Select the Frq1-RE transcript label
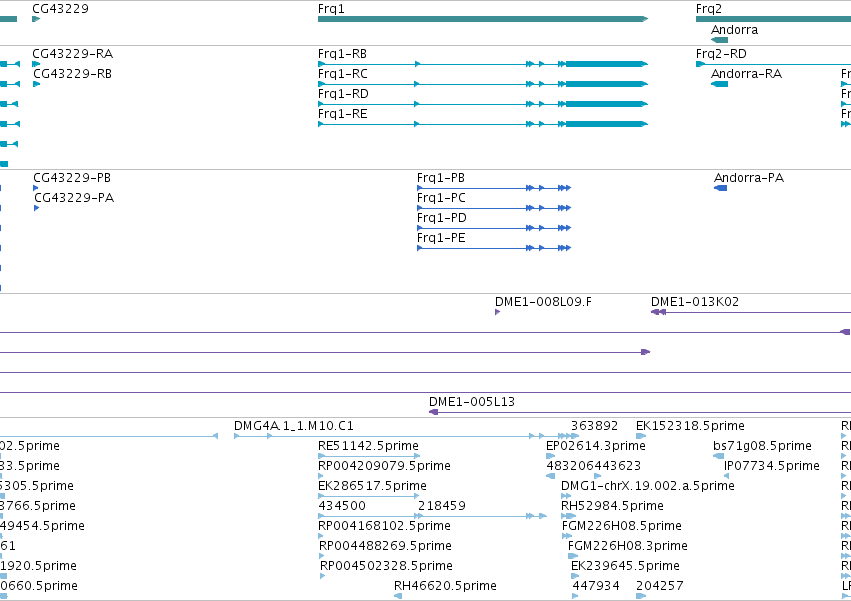The width and height of the screenshot is (851, 601). click(342, 114)
